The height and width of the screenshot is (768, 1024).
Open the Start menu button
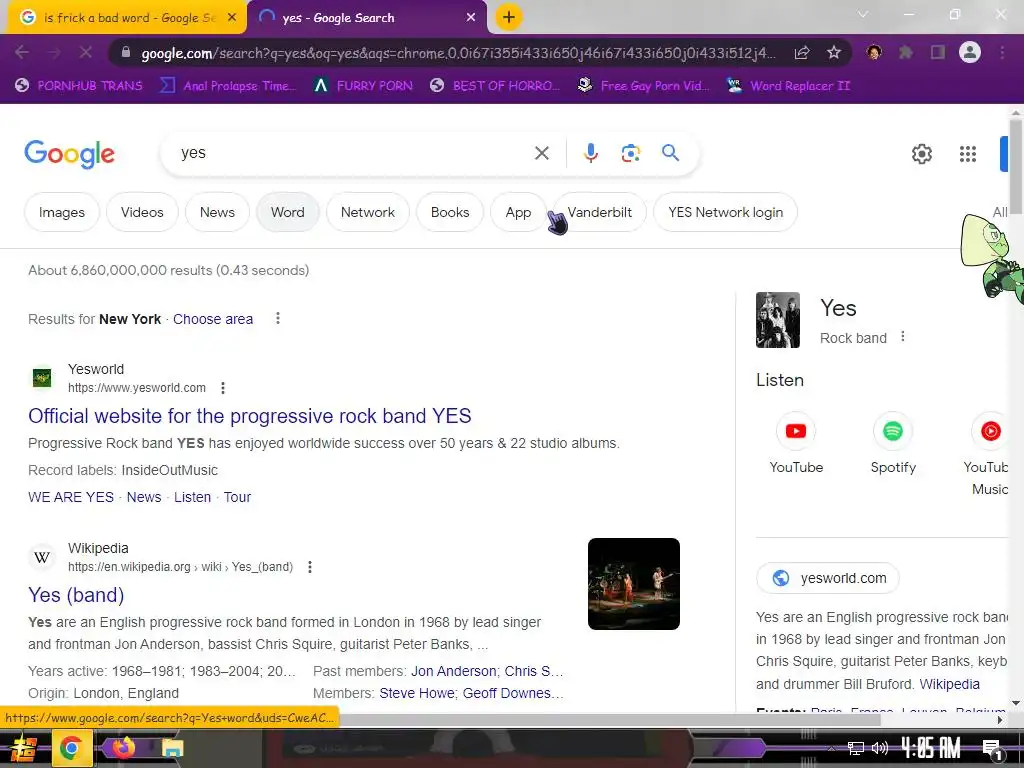22,748
